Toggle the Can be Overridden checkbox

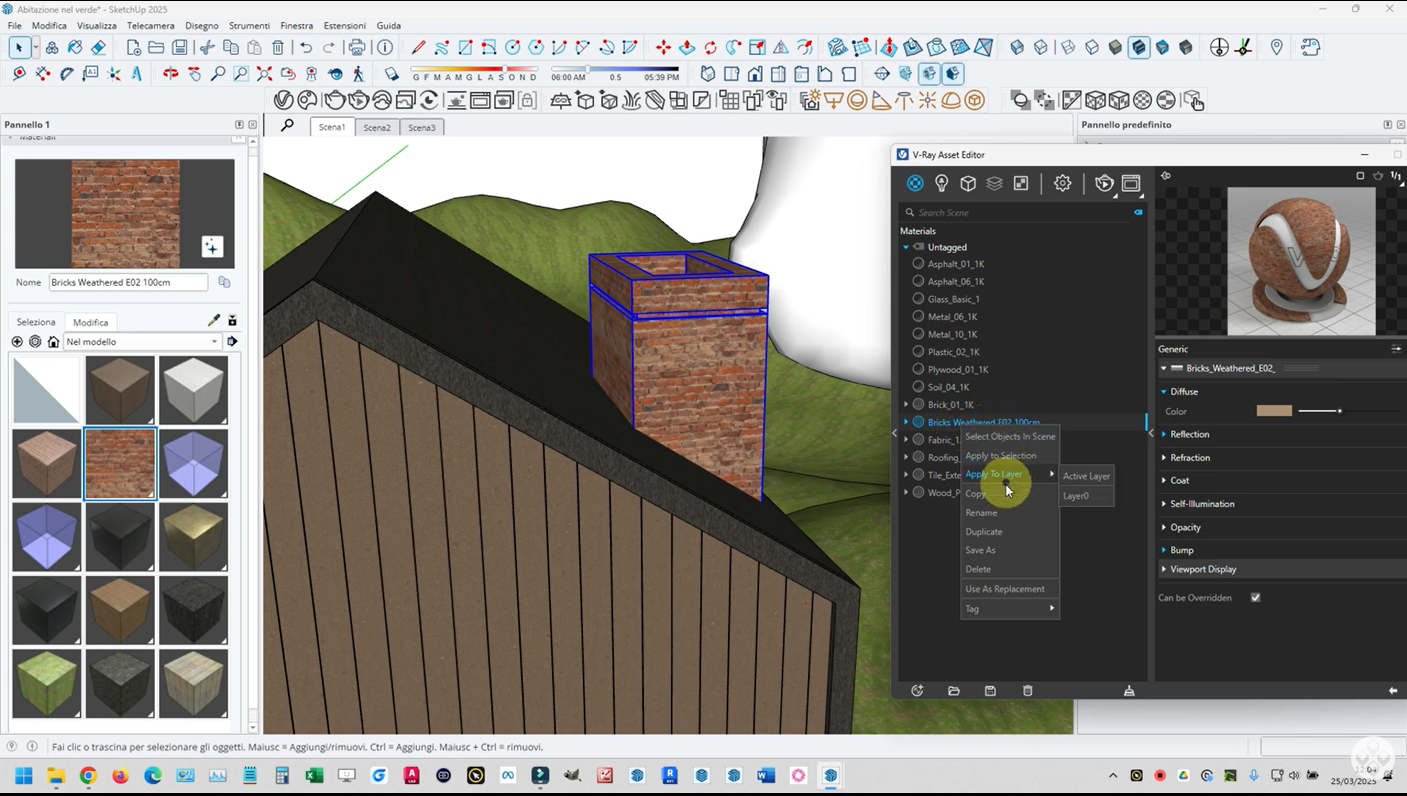(x=1255, y=598)
